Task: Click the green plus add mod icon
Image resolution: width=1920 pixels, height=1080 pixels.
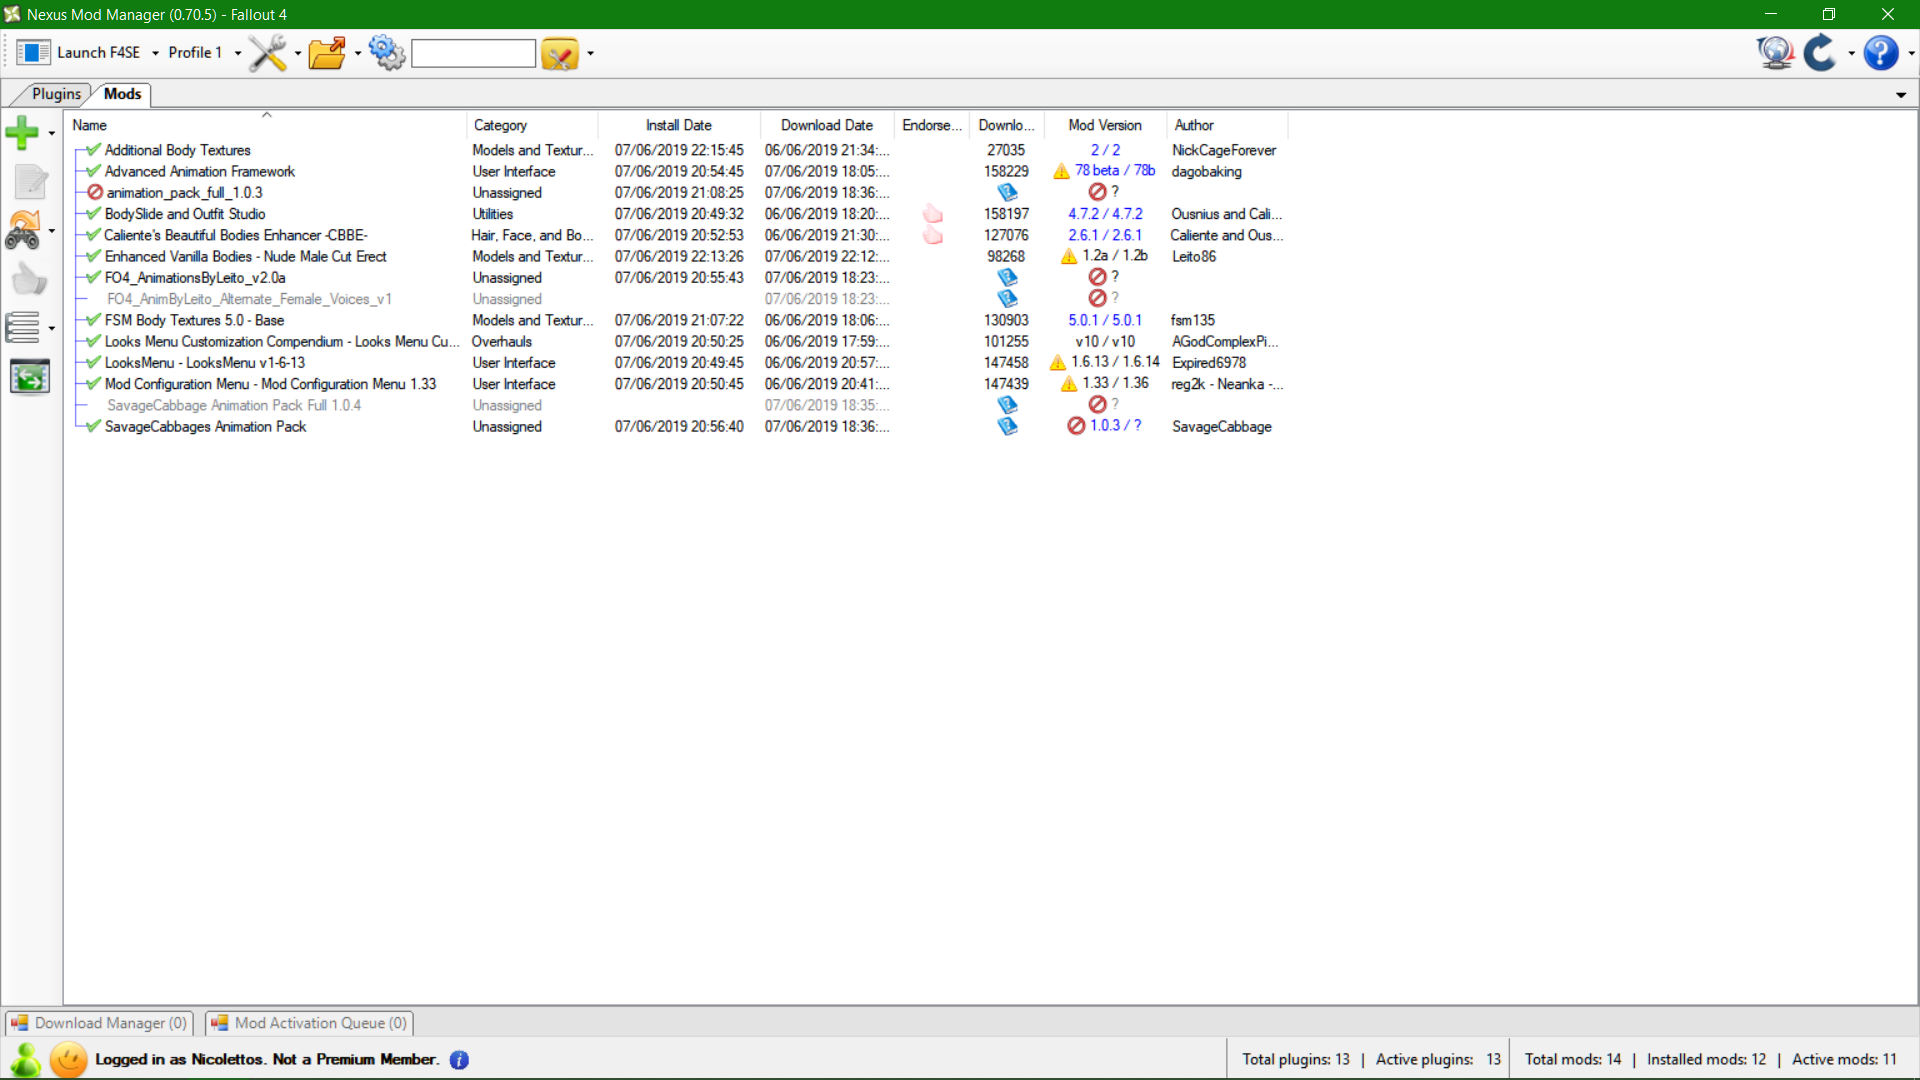Action: (22, 133)
